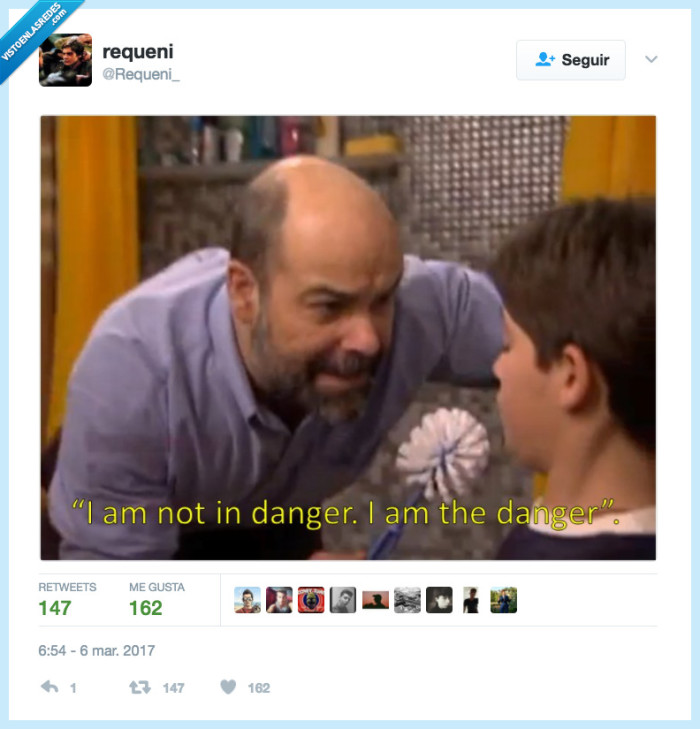Click the second liker avatar thumbnail
Image resolution: width=700 pixels, height=729 pixels.
pyautogui.click(x=279, y=600)
